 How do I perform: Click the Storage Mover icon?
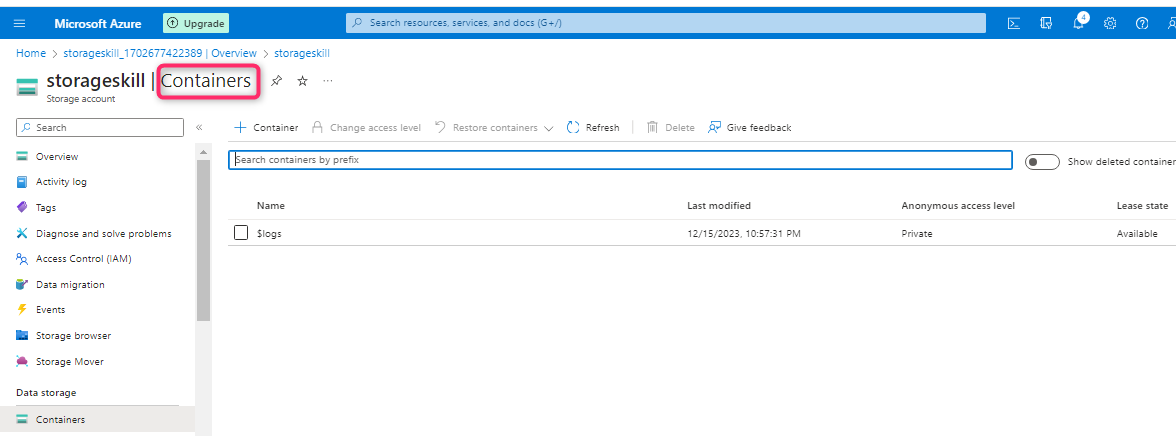[x=22, y=361]
